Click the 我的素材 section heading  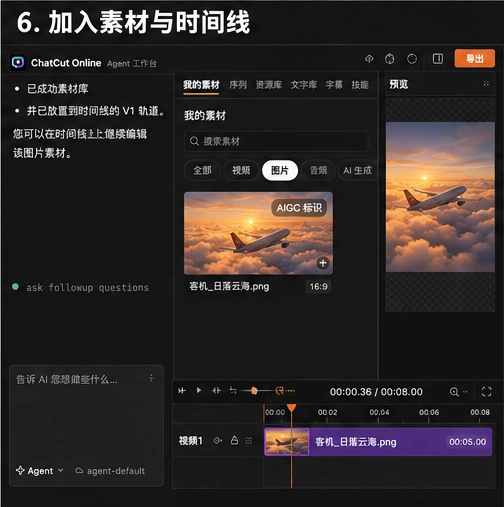[205, 116]
